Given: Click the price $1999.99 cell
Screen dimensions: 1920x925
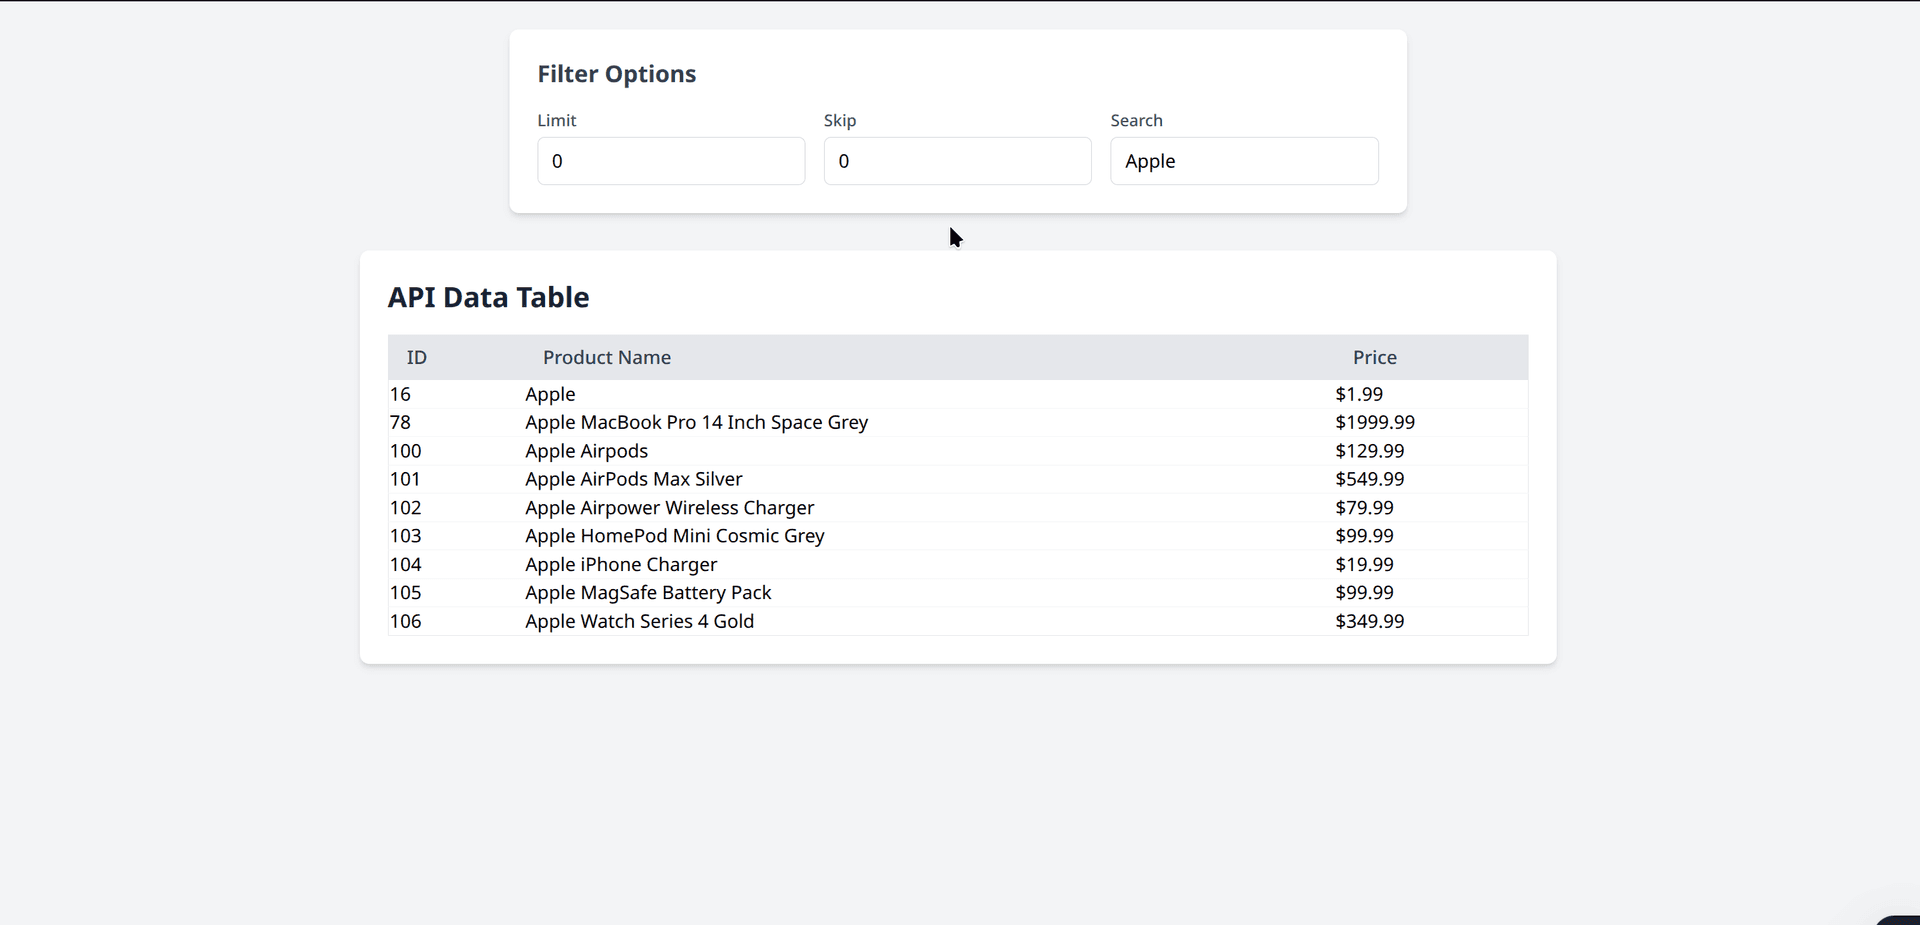Looking at the screenshot, I should pos(1375,422).
